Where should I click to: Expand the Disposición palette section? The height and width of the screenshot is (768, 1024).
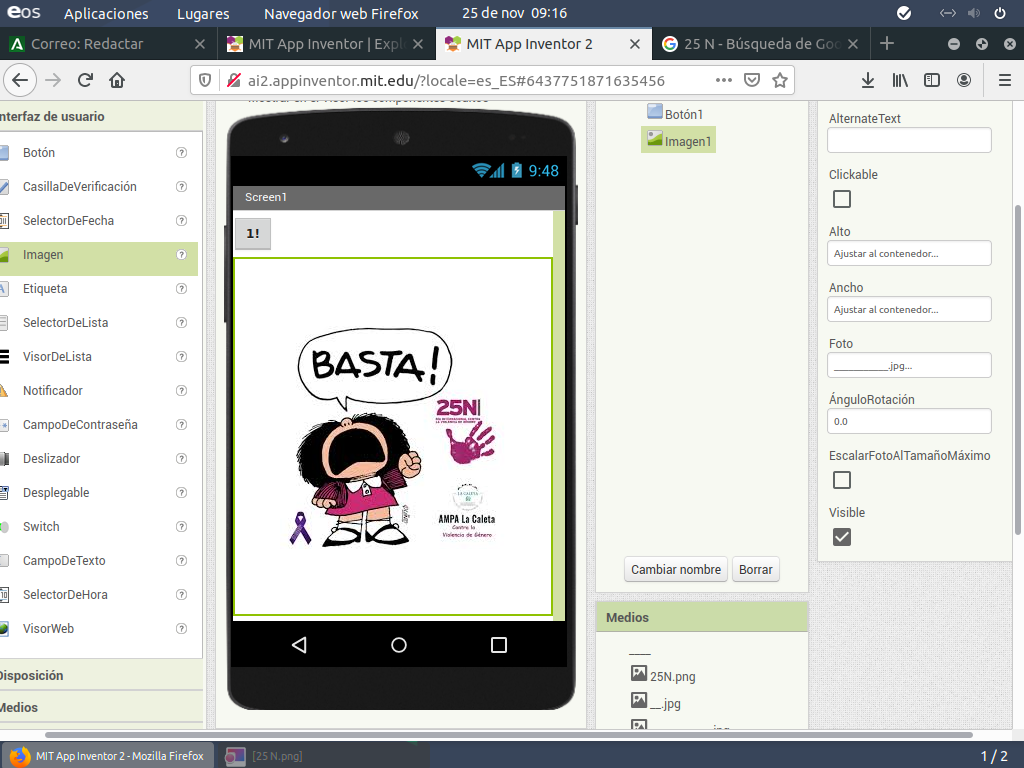pos(101,675)
